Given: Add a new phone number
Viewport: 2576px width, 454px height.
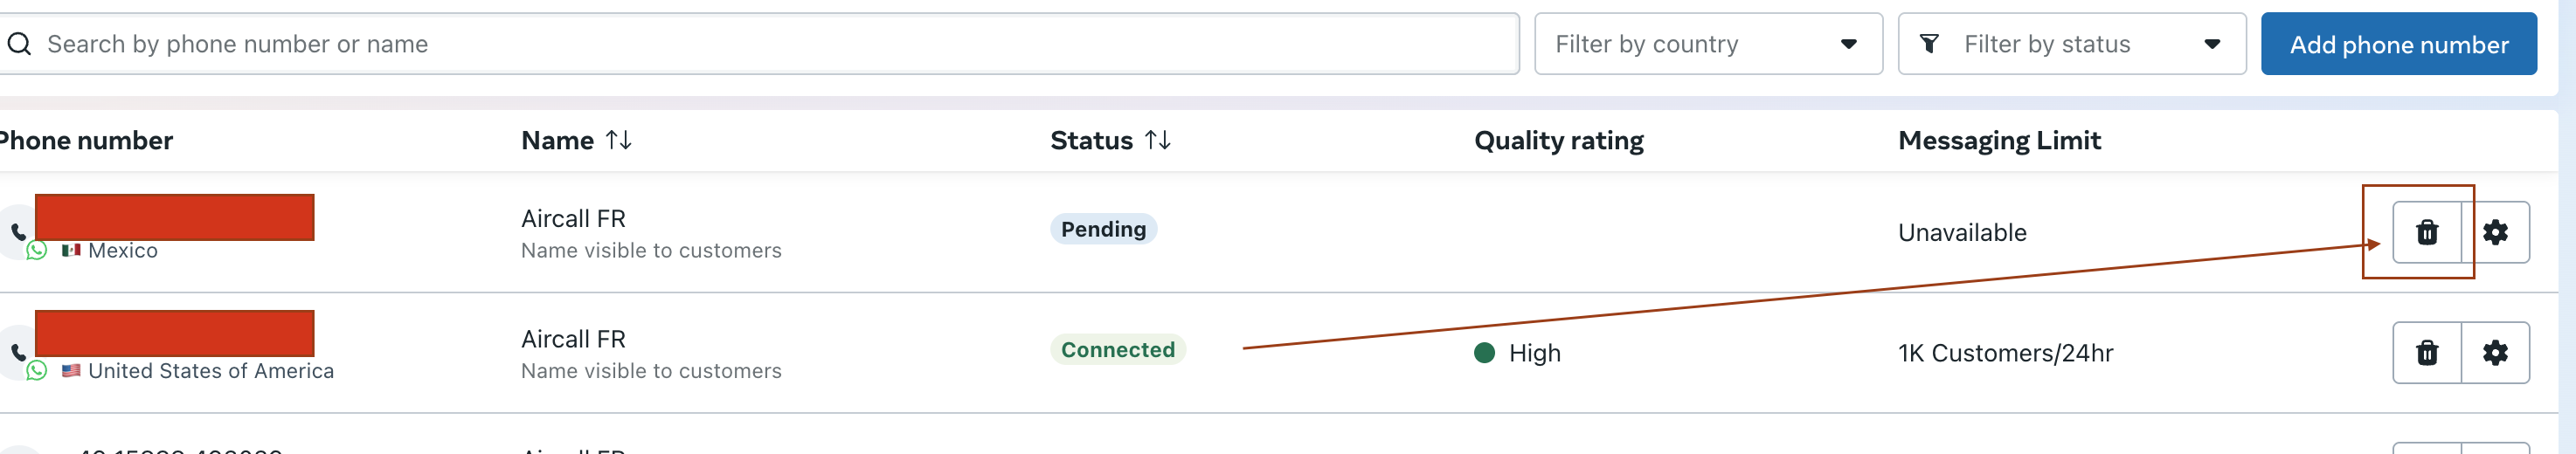Looking at the screenshot, I should tap(2398, 44).
